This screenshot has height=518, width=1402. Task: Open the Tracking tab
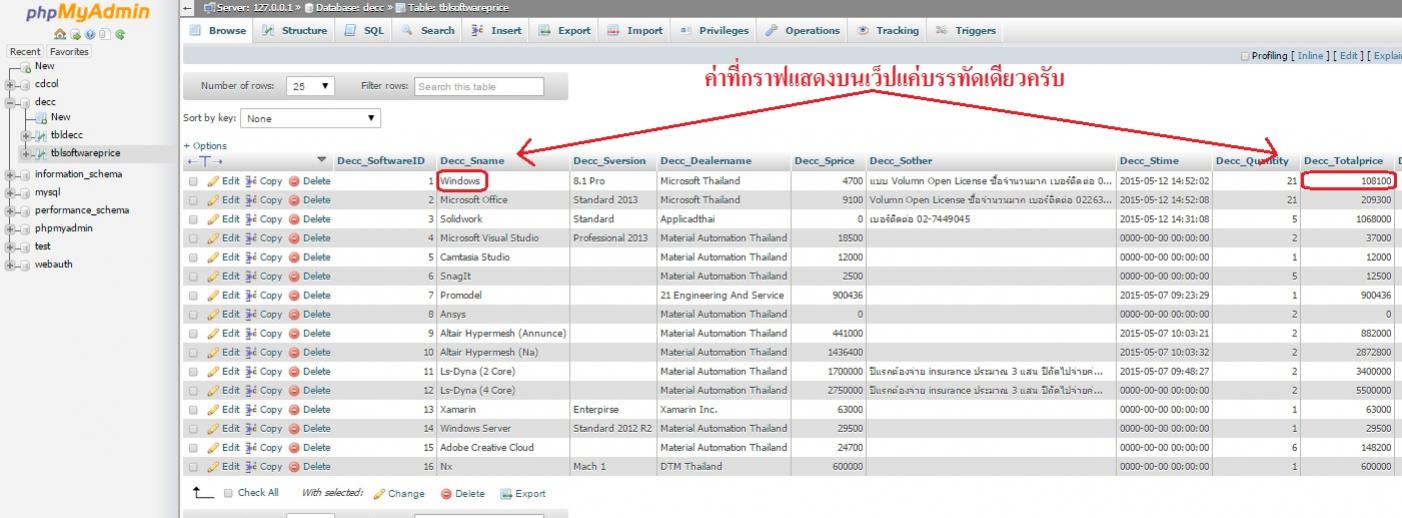coord(888,31)
